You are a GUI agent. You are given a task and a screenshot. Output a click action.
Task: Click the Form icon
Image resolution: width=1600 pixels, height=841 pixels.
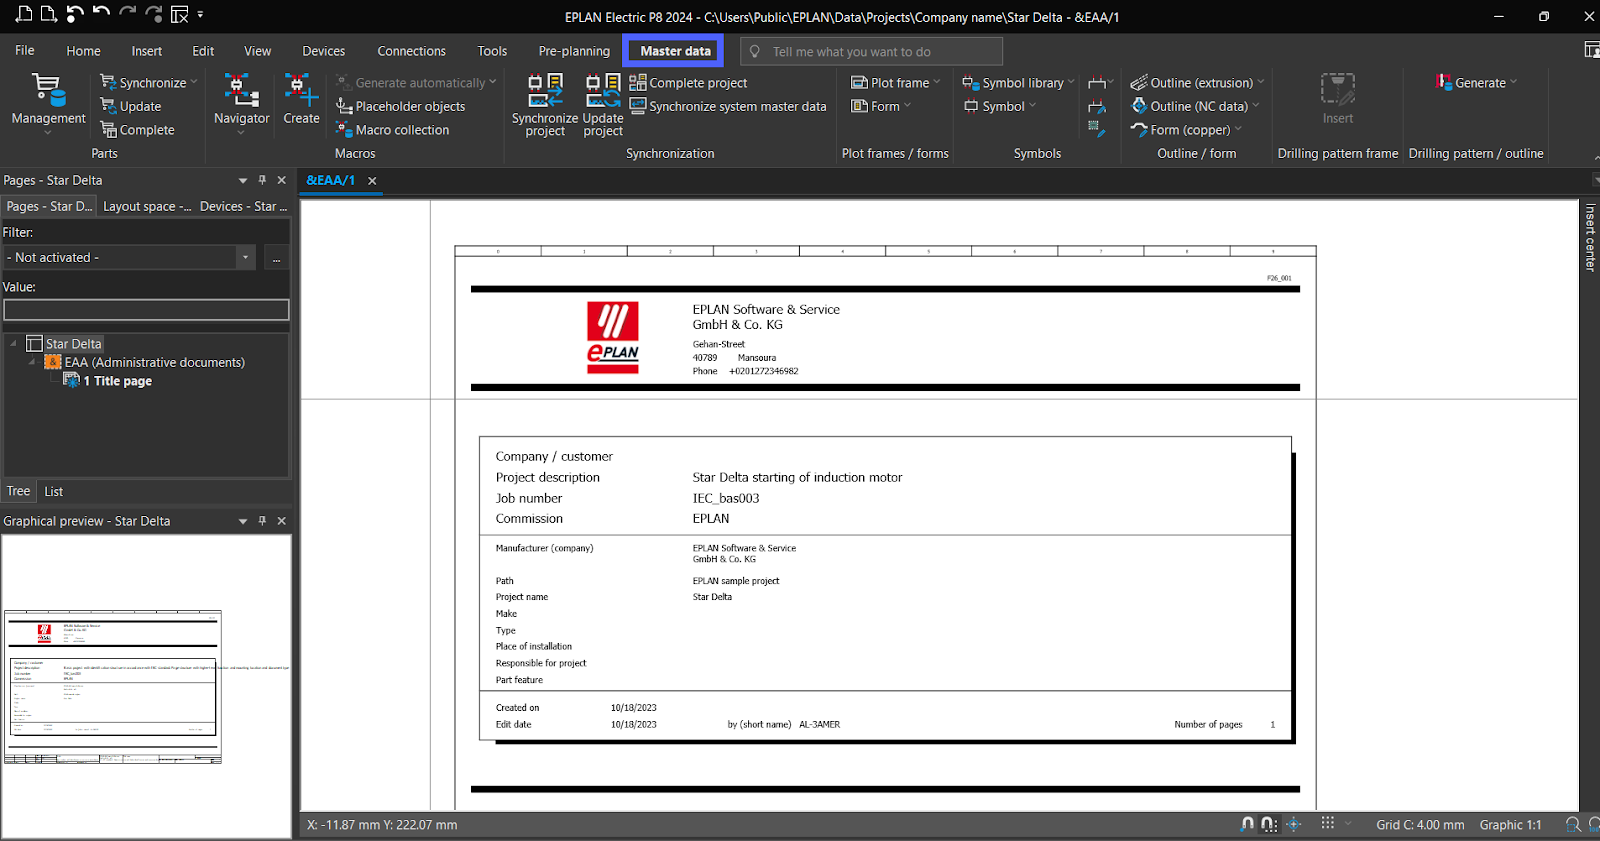coord(859,106)
